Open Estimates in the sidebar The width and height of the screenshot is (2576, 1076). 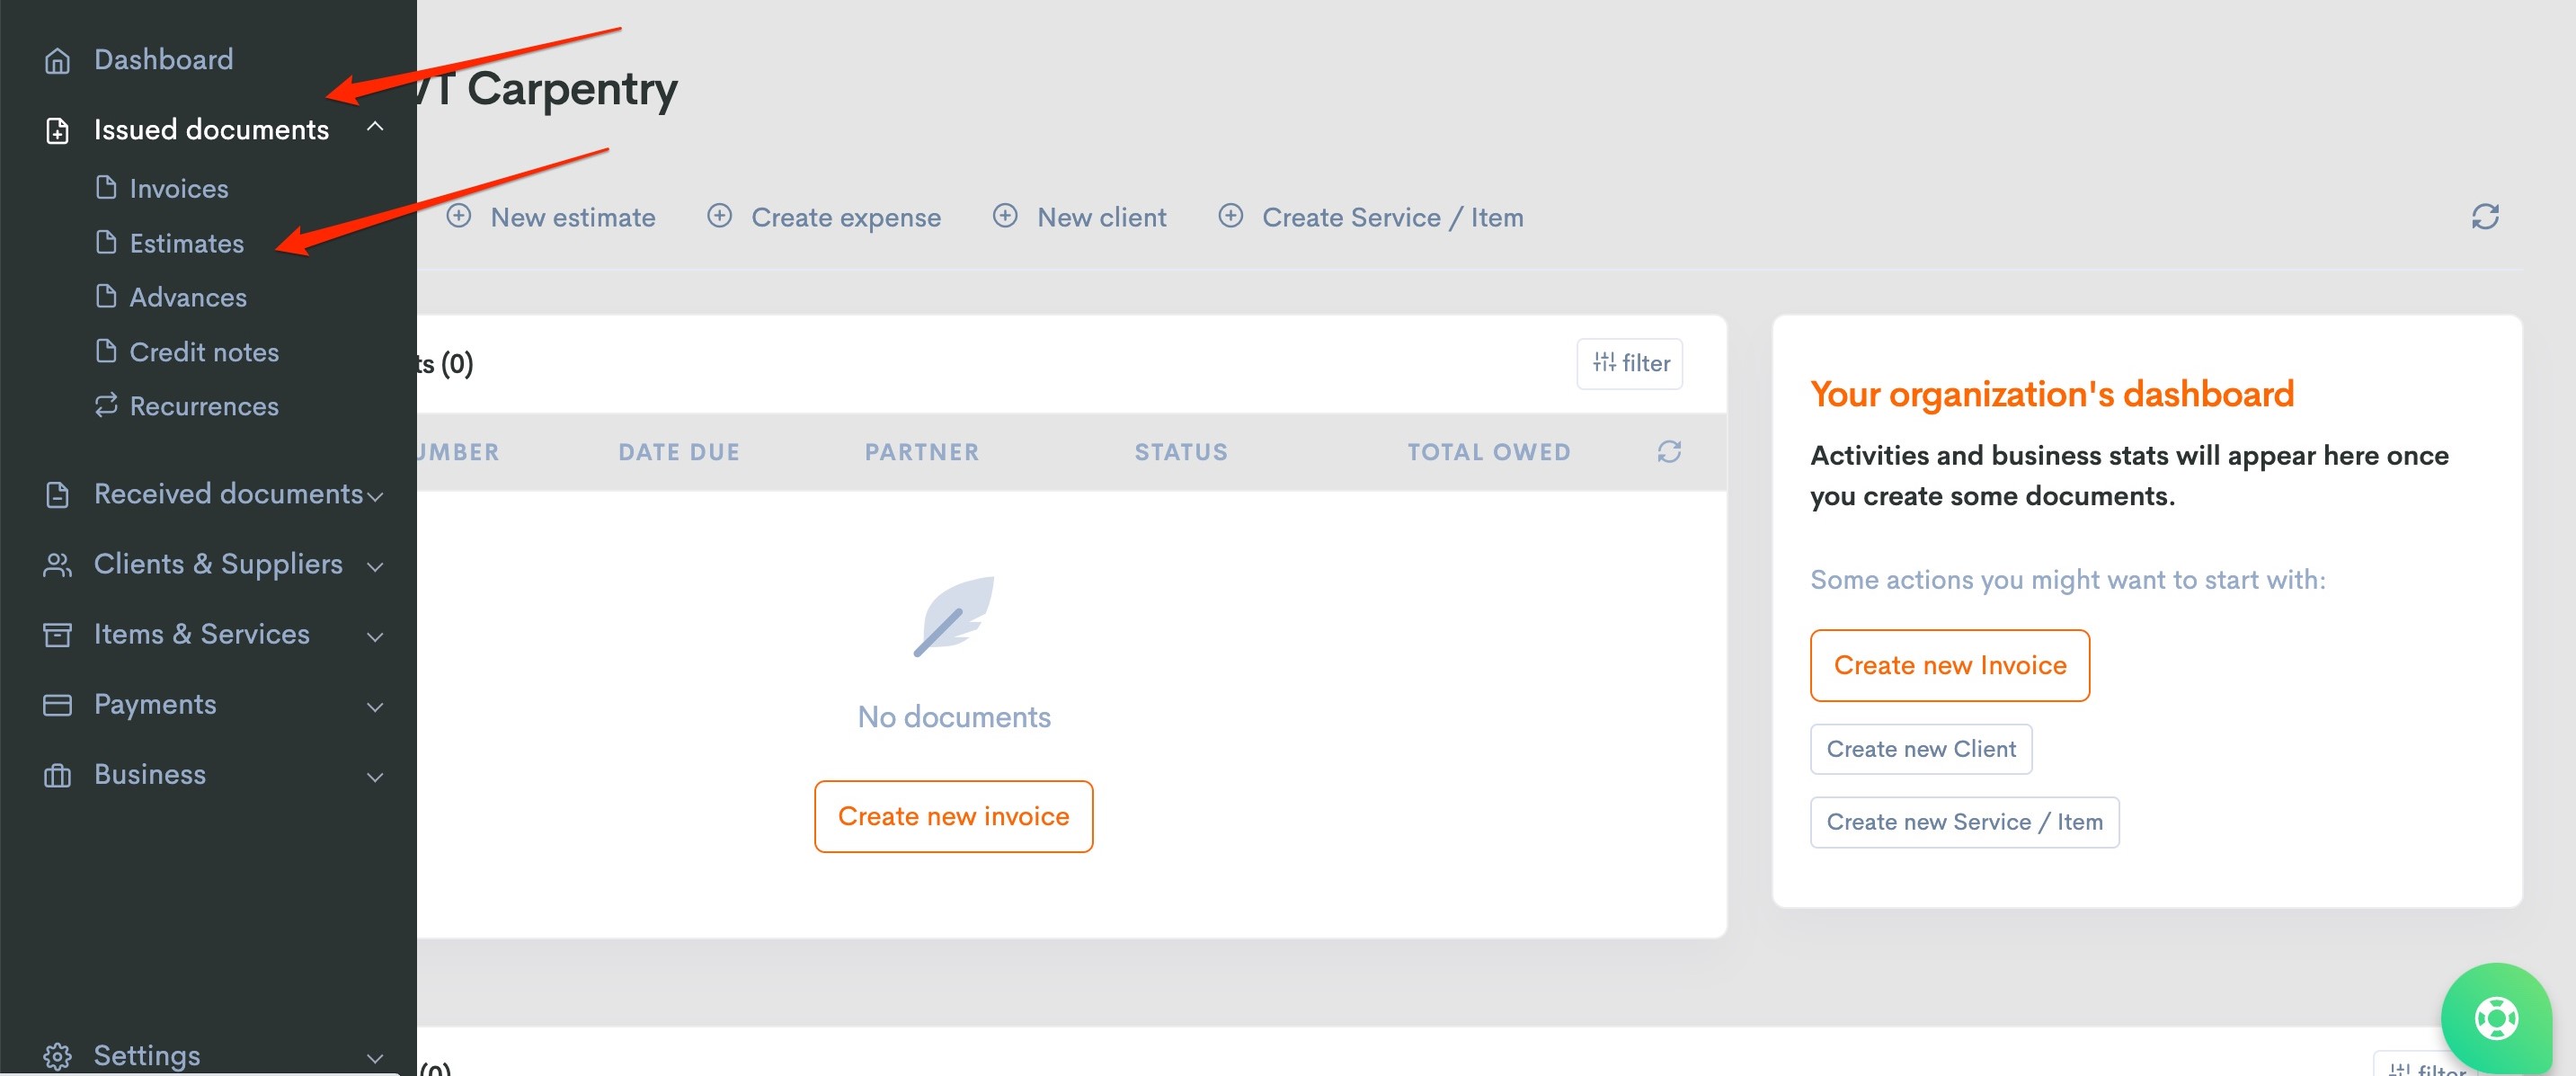tap(187, 243)
